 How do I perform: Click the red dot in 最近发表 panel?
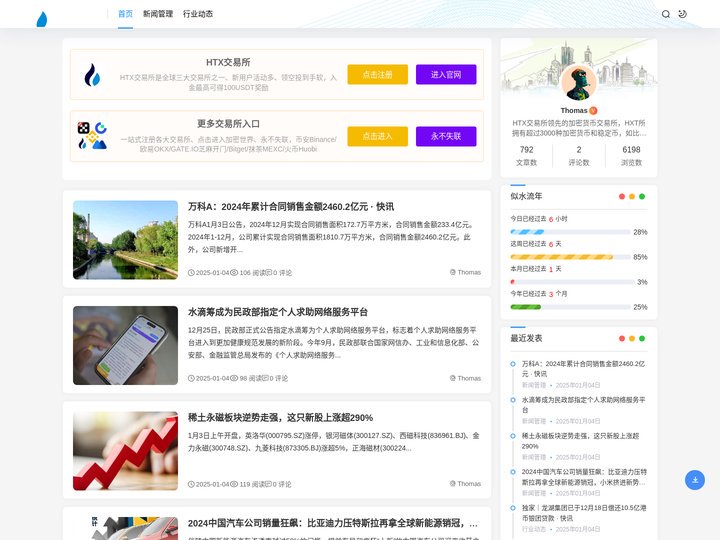622,338
